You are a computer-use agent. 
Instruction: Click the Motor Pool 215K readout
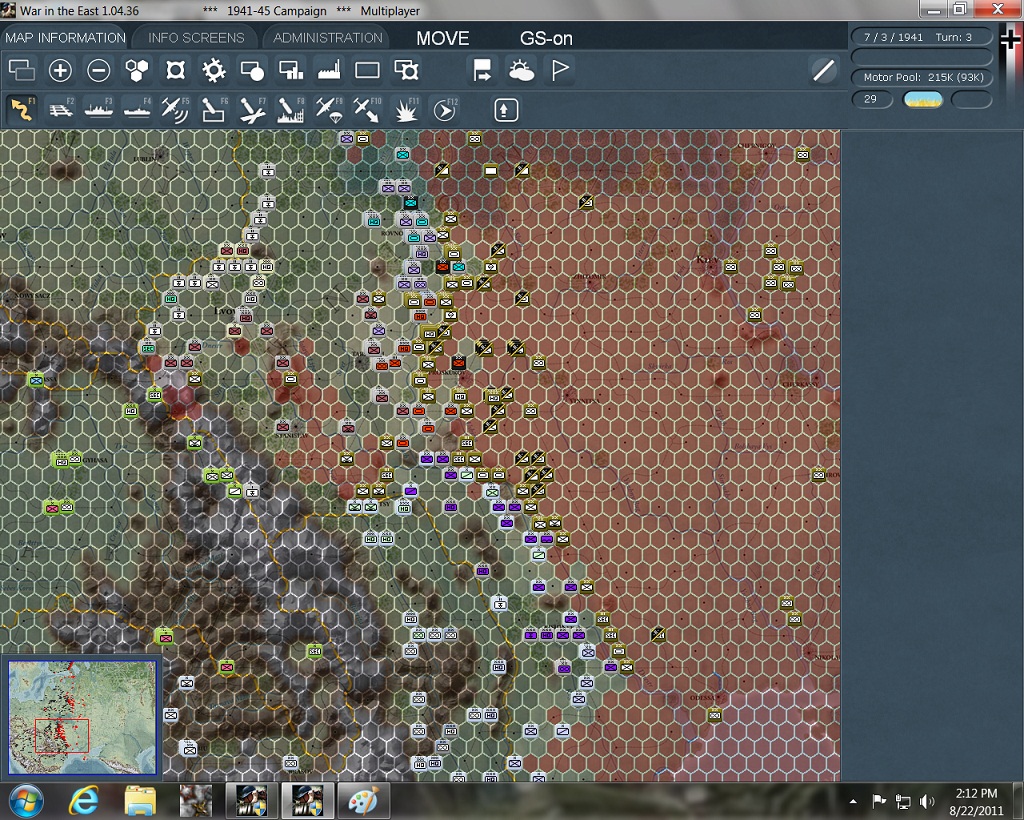tap(921, 77)
